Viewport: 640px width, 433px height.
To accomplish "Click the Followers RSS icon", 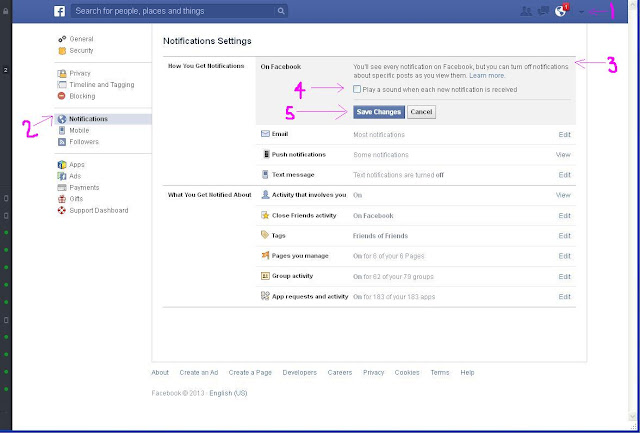I will coord(62,142).
